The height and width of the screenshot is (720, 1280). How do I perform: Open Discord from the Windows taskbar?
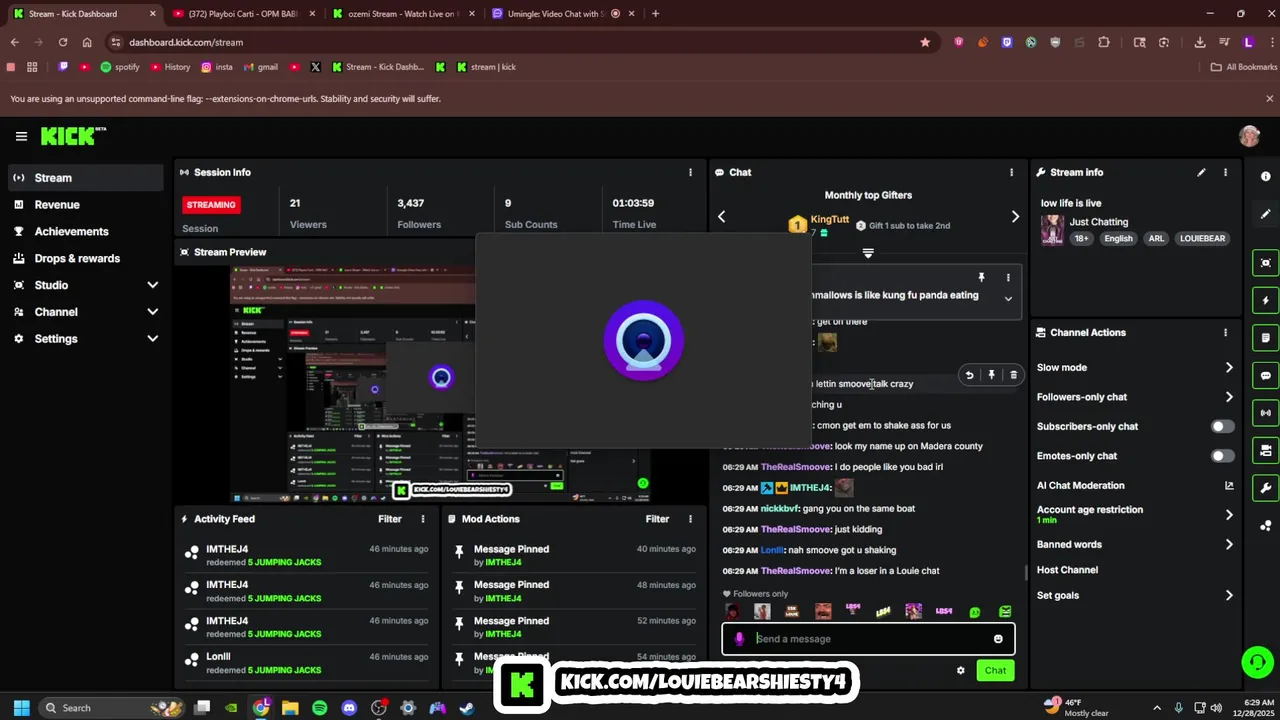349,708
